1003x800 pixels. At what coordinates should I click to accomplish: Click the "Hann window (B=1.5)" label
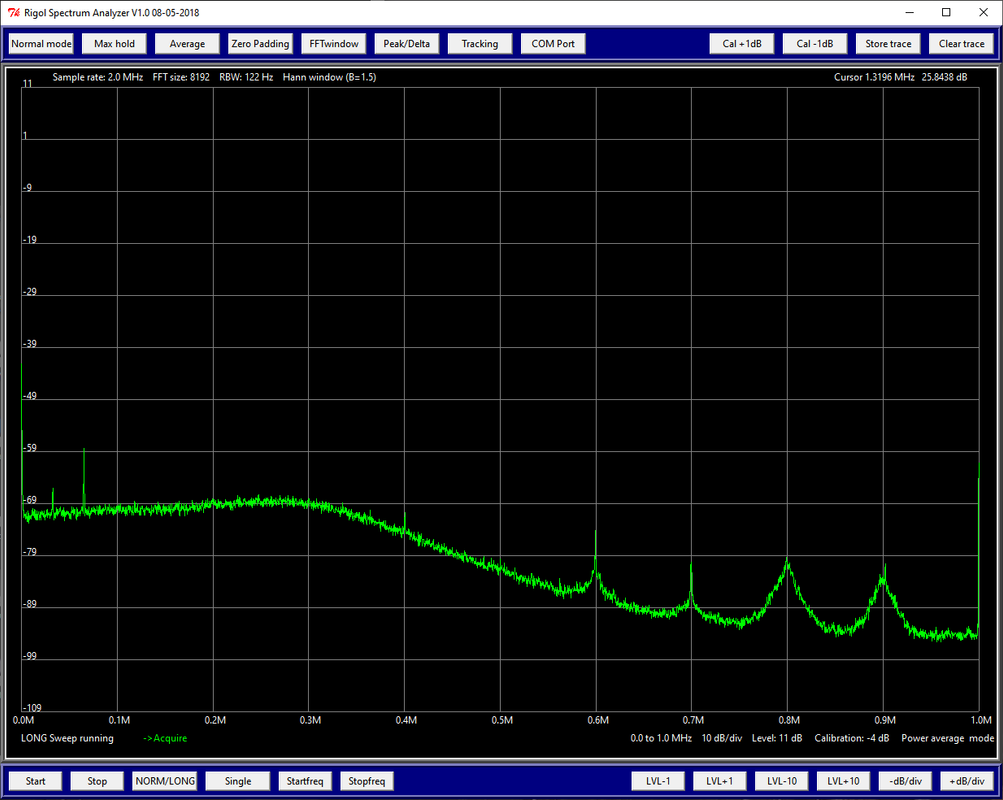click(329, 77)
